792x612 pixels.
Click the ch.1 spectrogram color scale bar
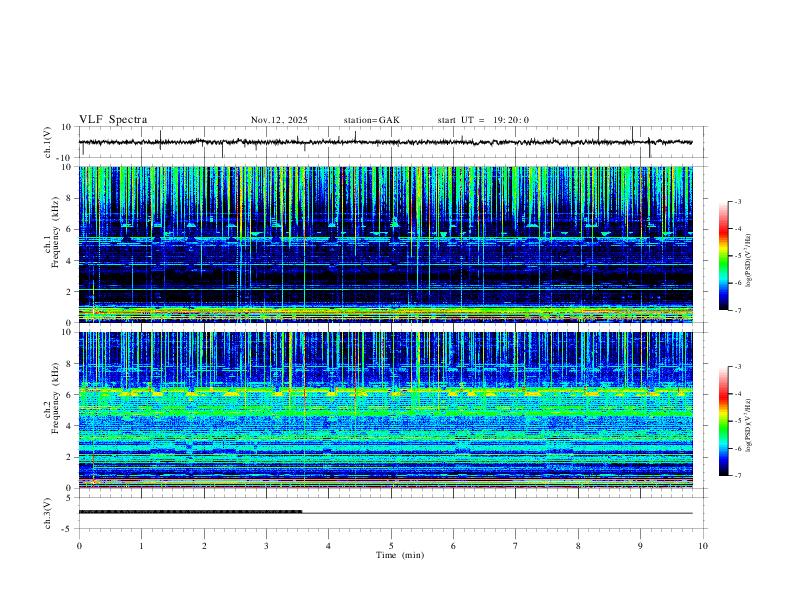(723, 256)
